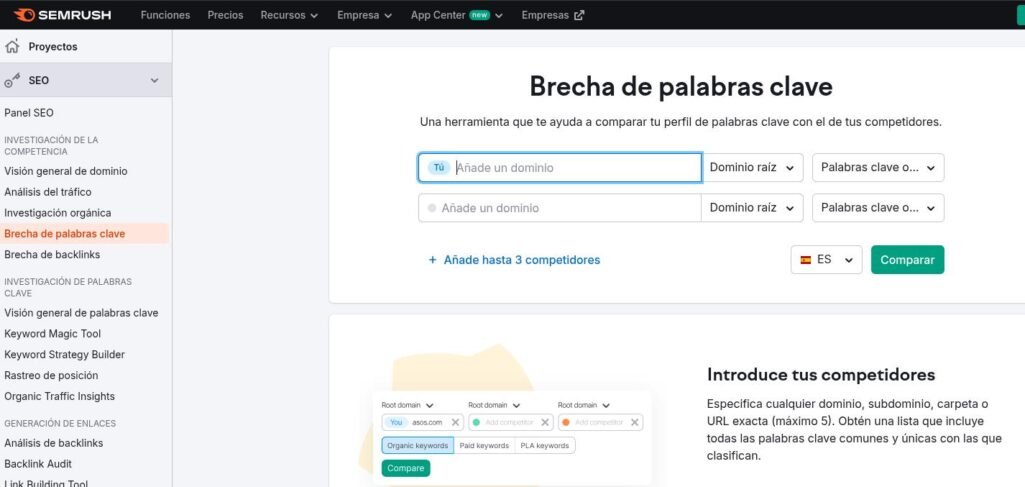Open first row 'Dominio raíz' dropdown
The height and width of the screenshot is (487, 1025).
pos(752,168)
